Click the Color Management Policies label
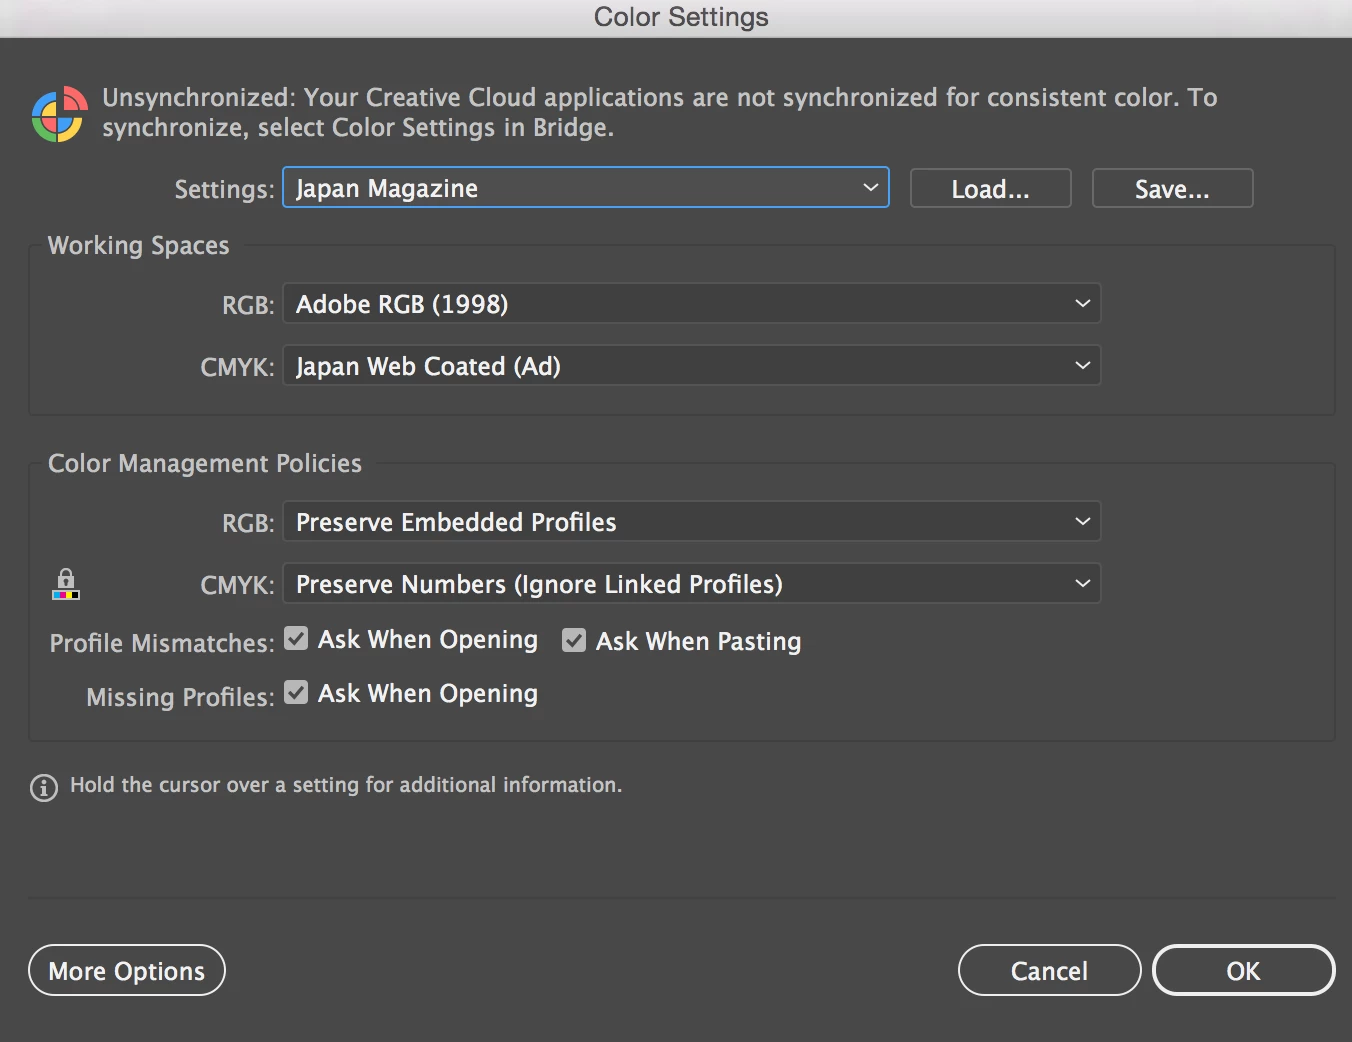 (205, 464)
